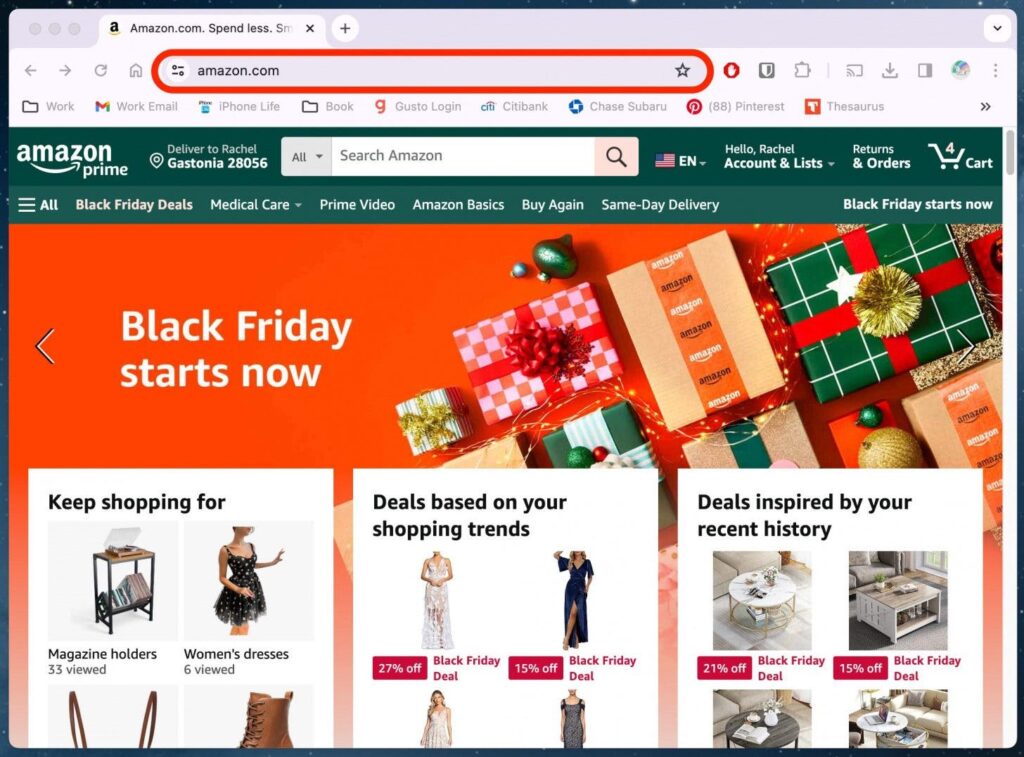
Task: Open the hamburger All menu
Action: (x=38, y=205)
